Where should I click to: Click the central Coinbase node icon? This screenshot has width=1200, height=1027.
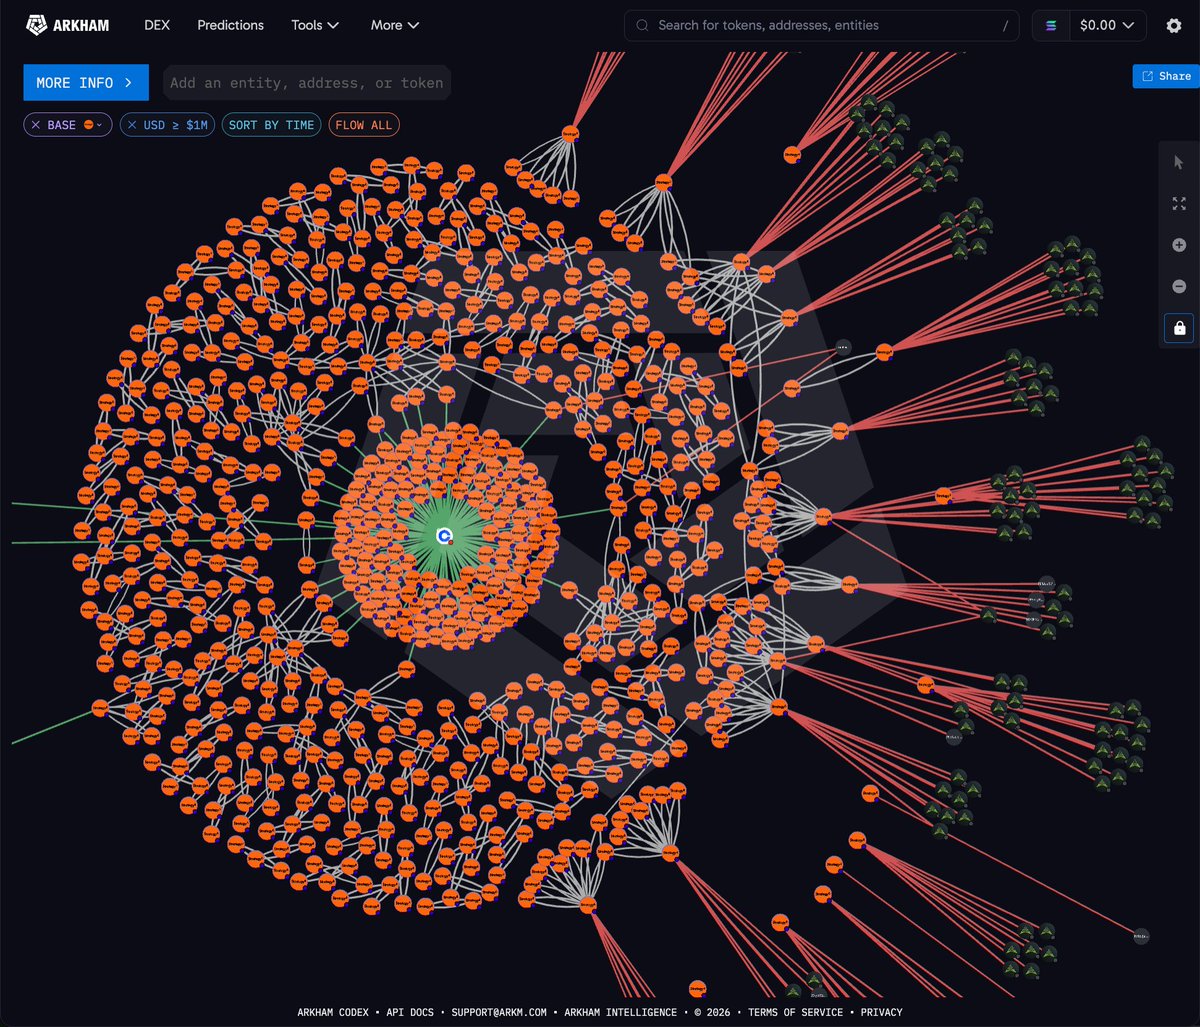tap(445, 537)
